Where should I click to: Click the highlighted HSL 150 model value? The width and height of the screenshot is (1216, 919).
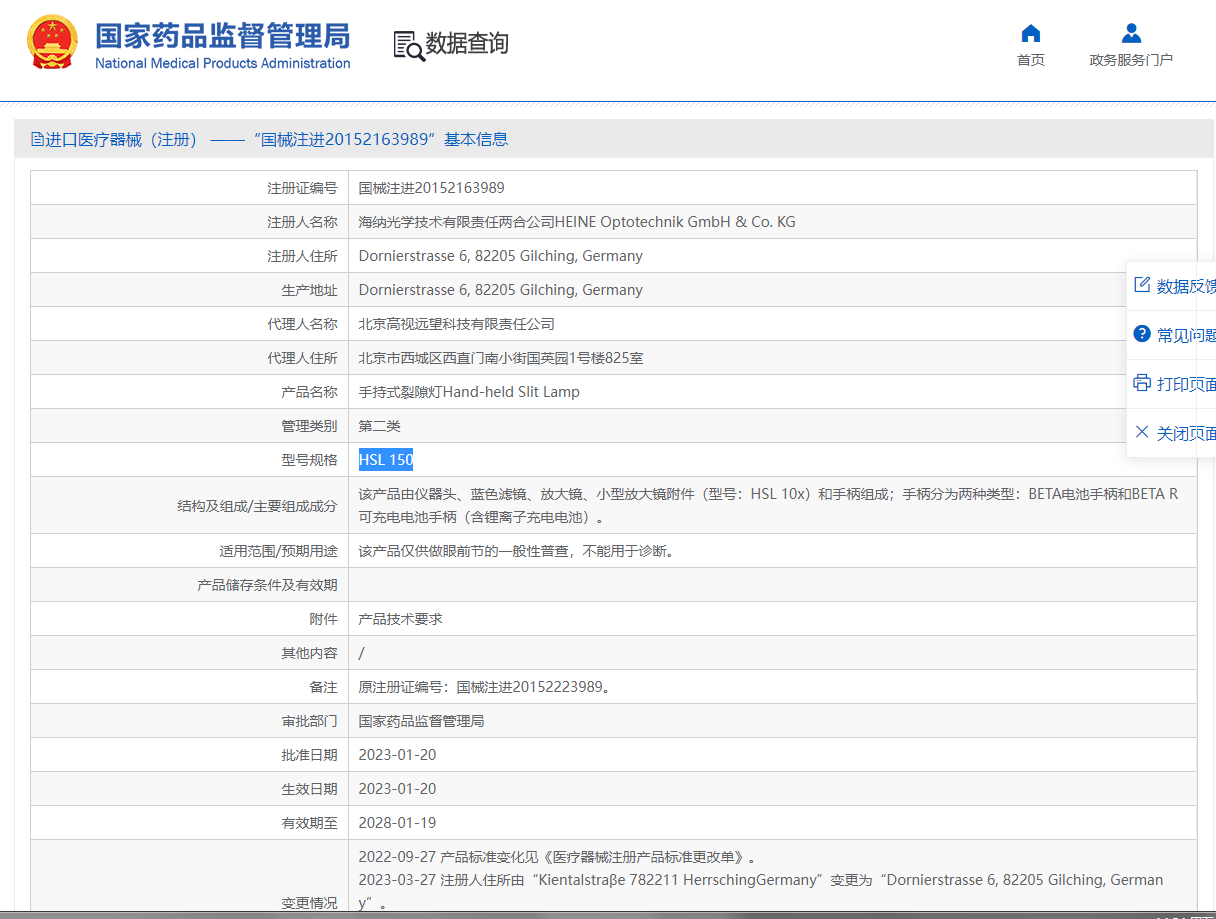tap(386, 460)
